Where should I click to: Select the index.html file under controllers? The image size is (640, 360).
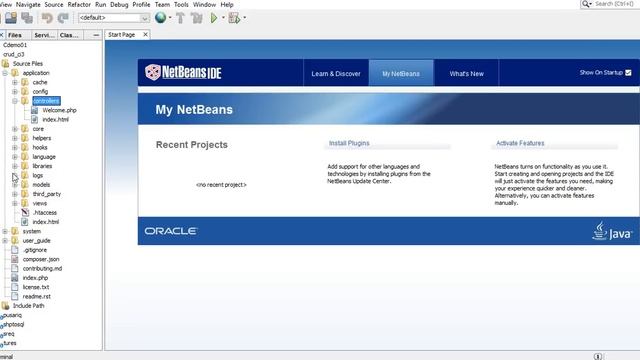56,120
